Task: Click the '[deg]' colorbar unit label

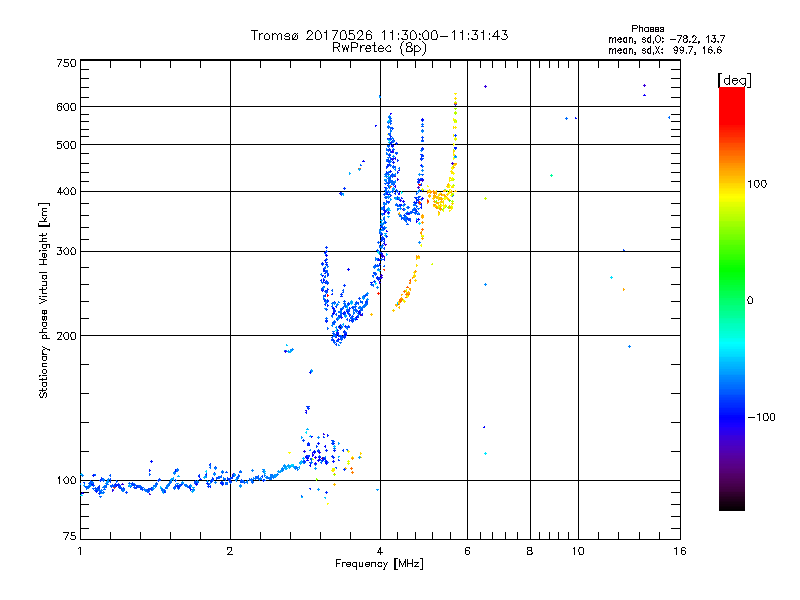Action: click(734, 80)
